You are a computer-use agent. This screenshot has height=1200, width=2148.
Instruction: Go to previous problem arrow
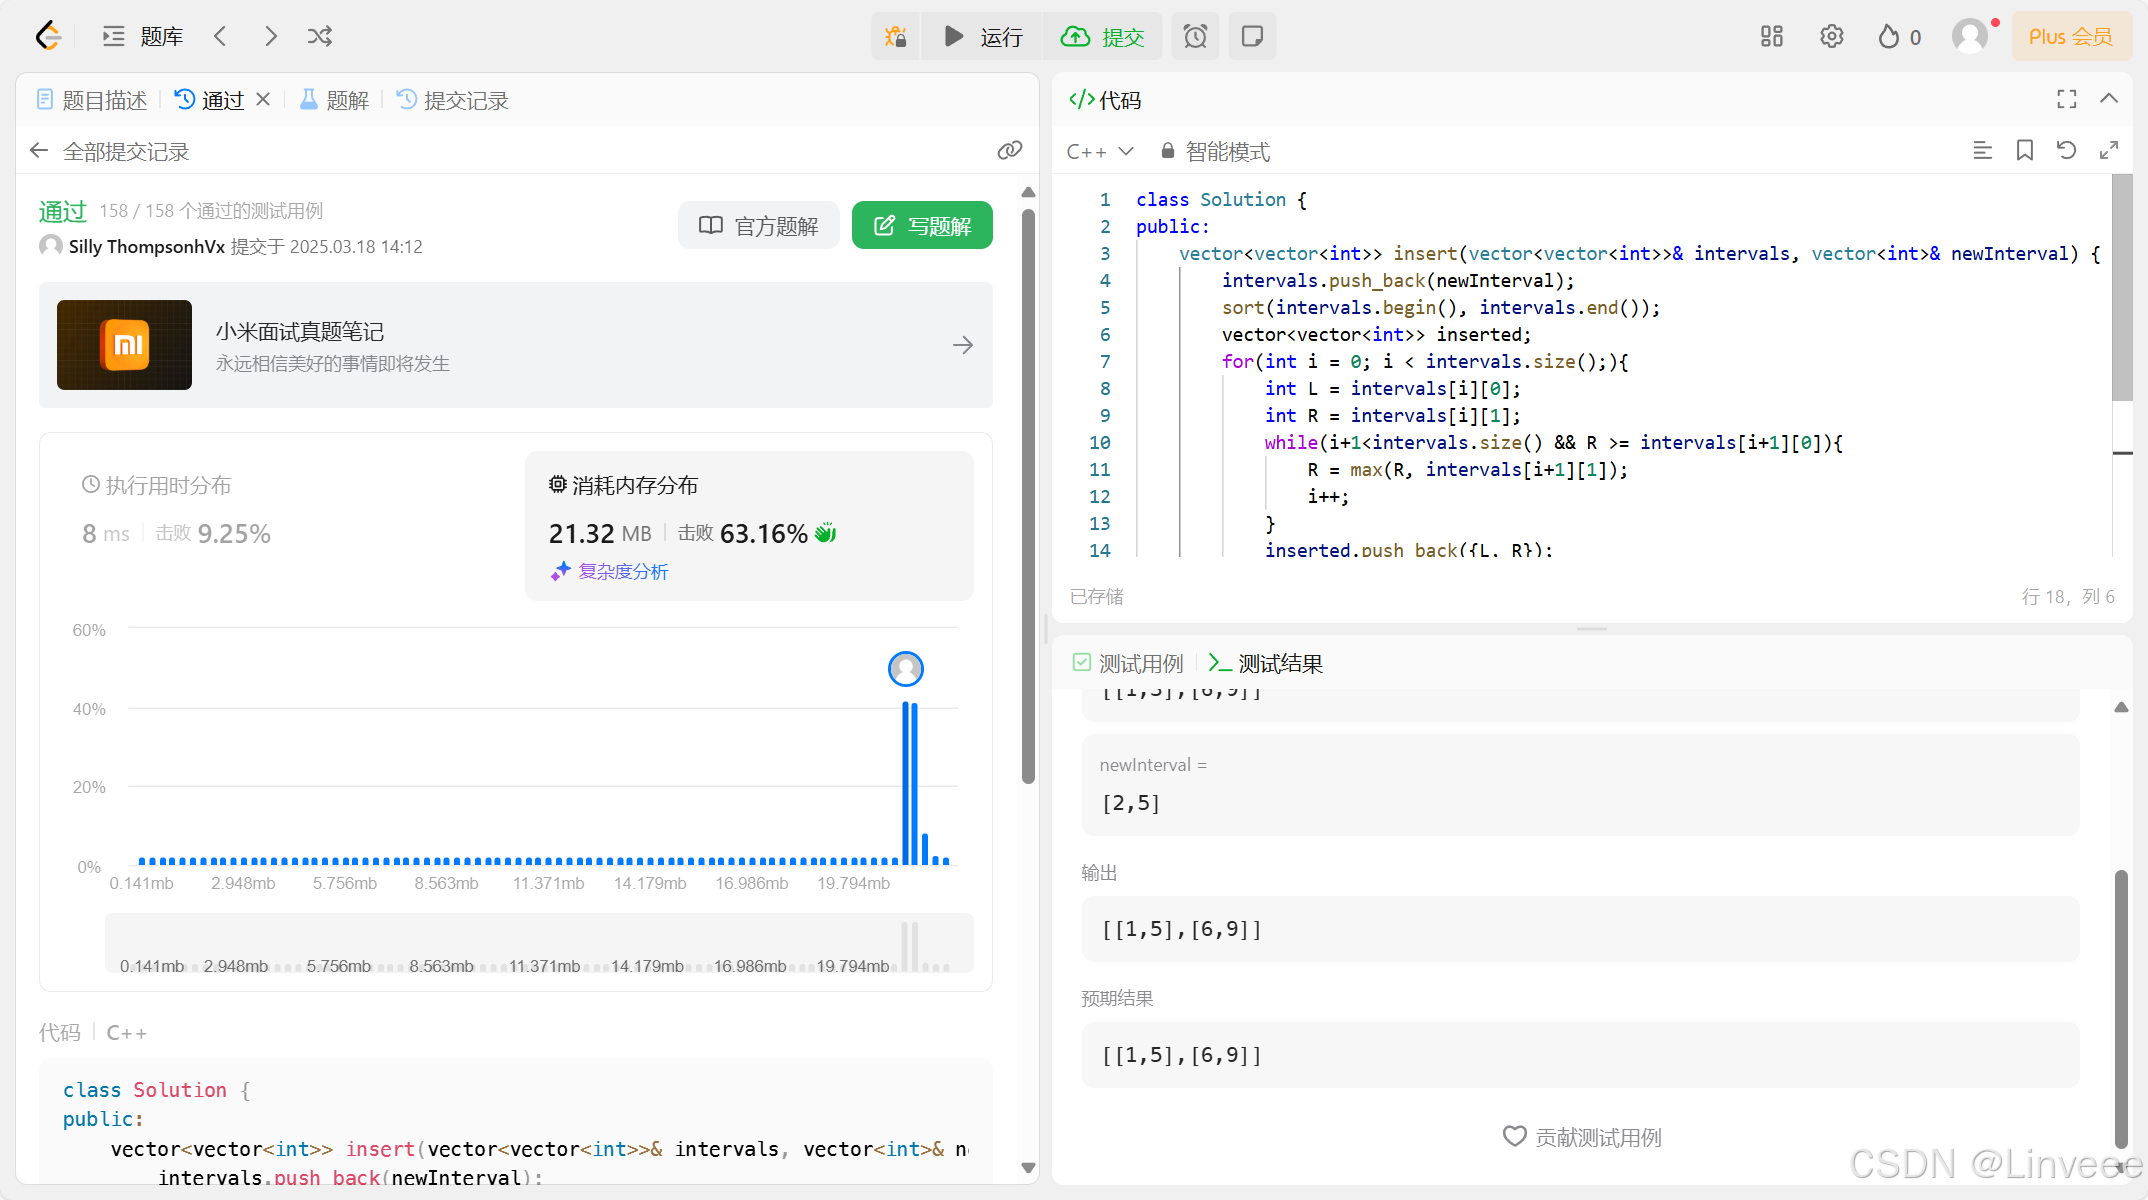tap(220, 37)
